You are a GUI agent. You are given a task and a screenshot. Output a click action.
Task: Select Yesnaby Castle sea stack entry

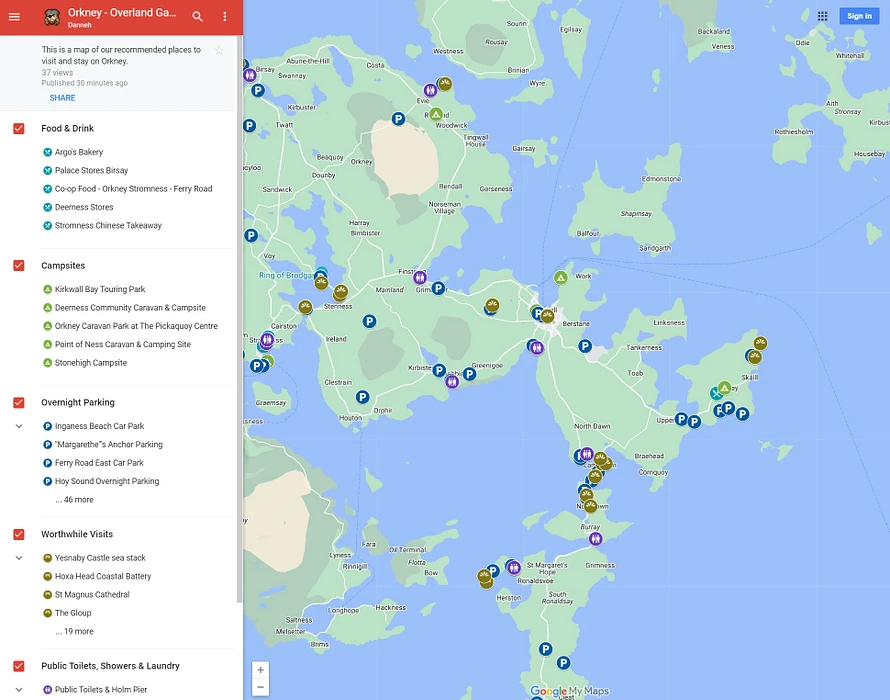click(x=100, y=558)
